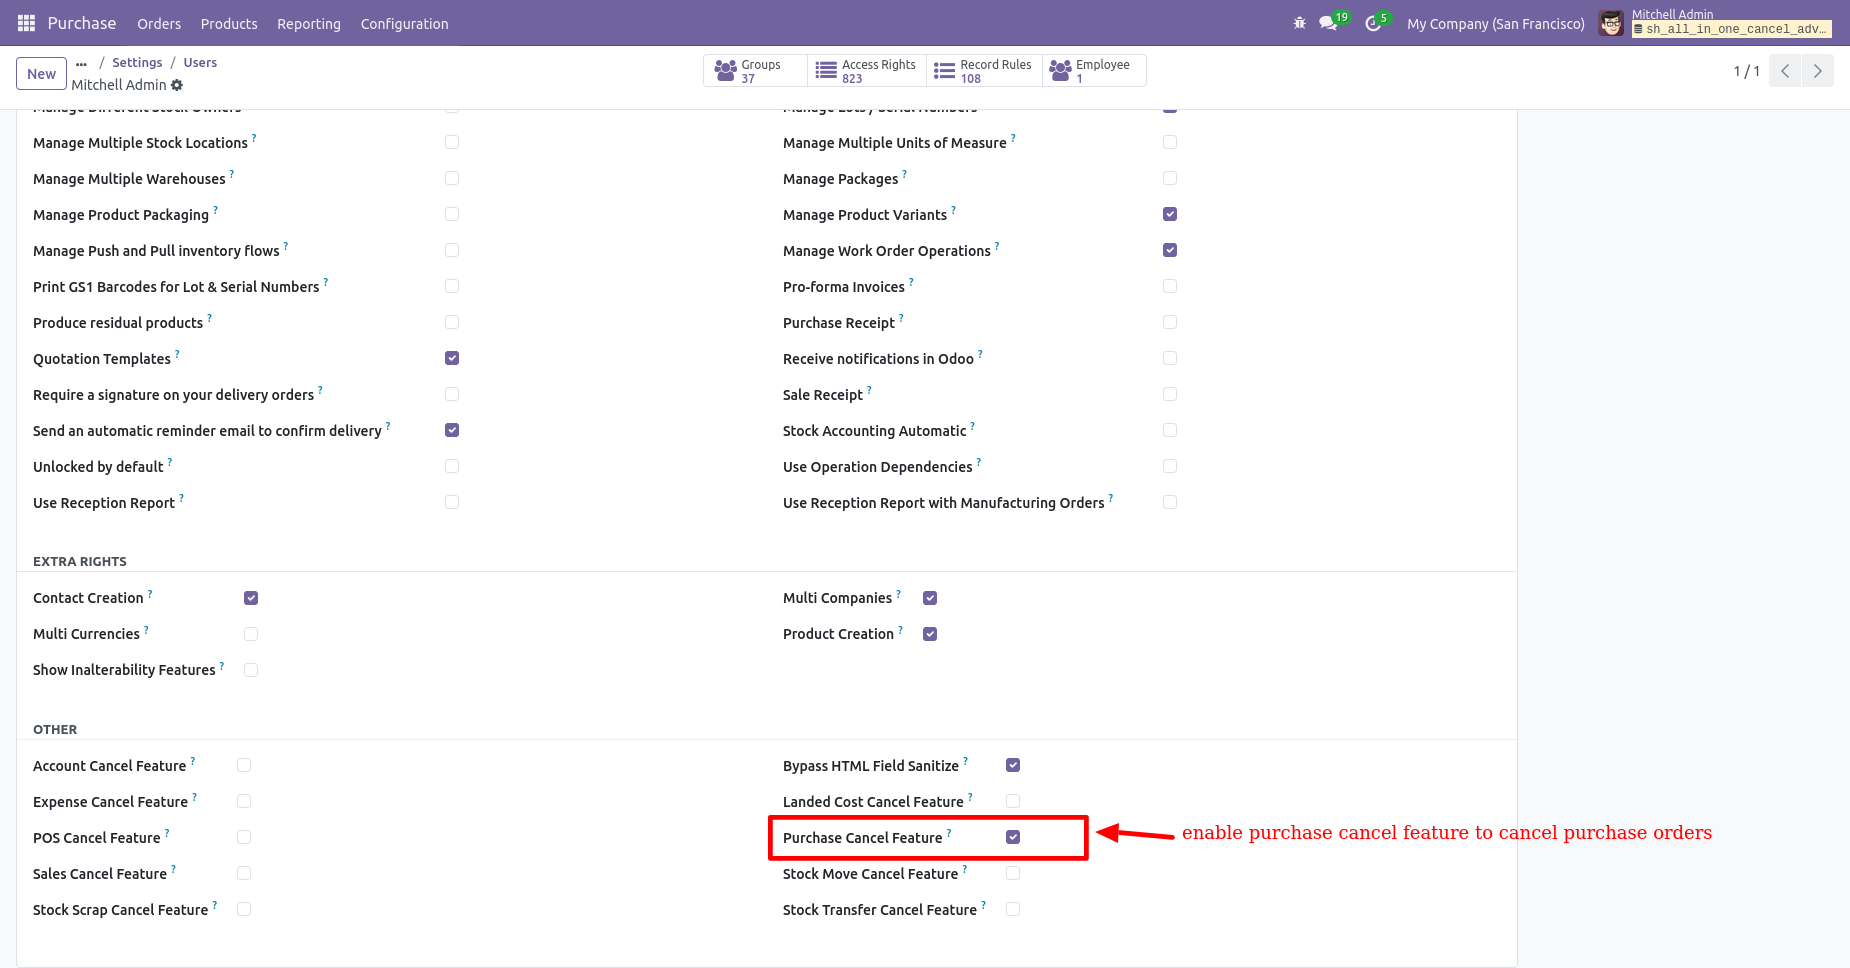Uncheck Bypass HTML Field Sanitize

(x=1013, y=765)
